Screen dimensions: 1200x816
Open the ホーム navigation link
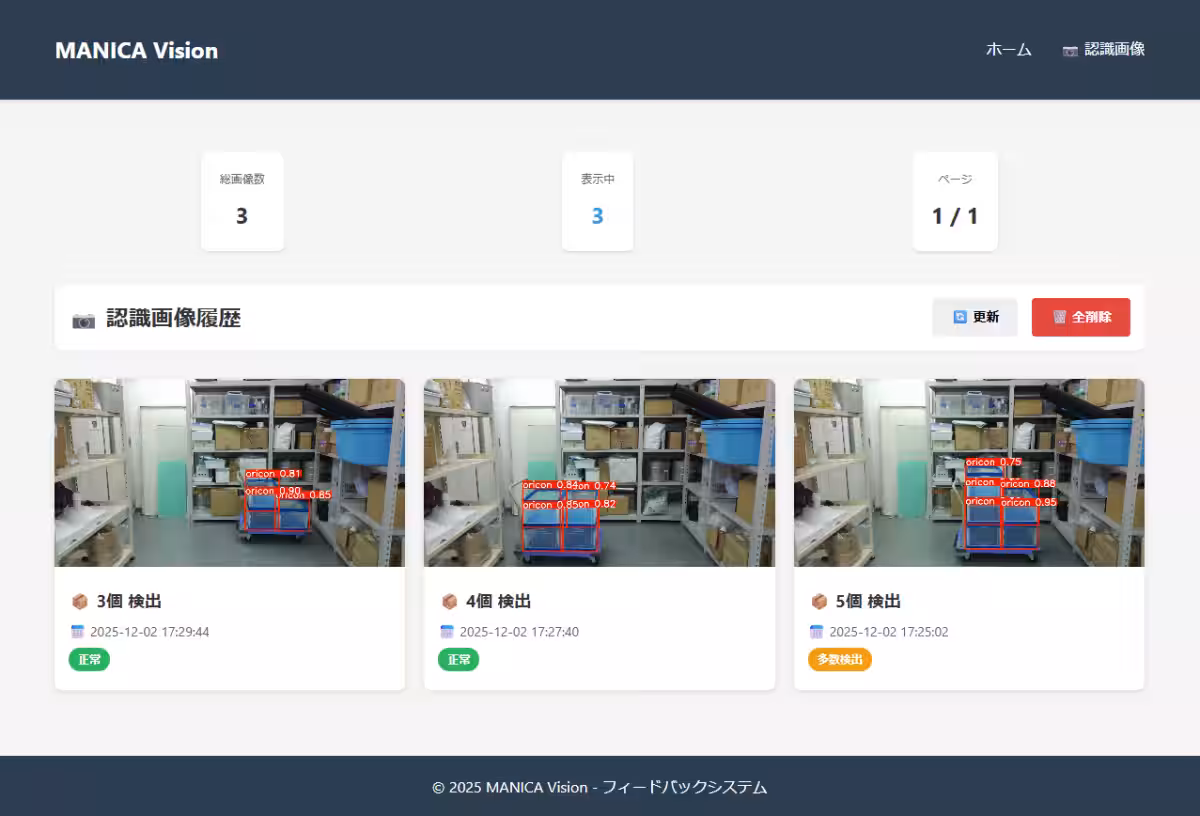(x=1008, y=49)
